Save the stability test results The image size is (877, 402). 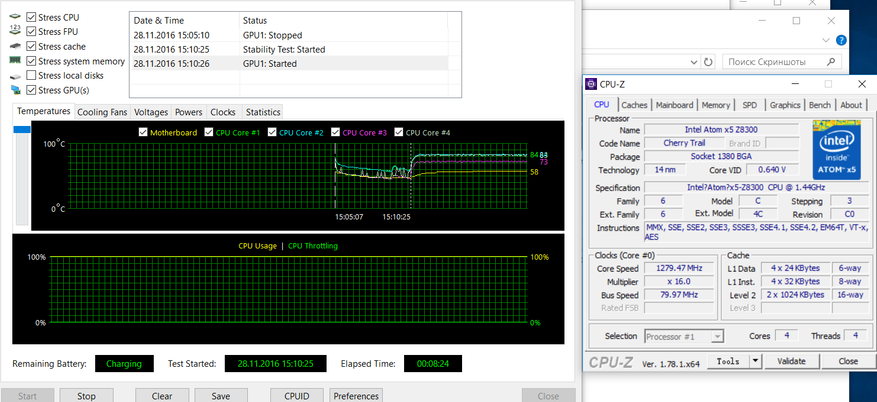[221, 395]
